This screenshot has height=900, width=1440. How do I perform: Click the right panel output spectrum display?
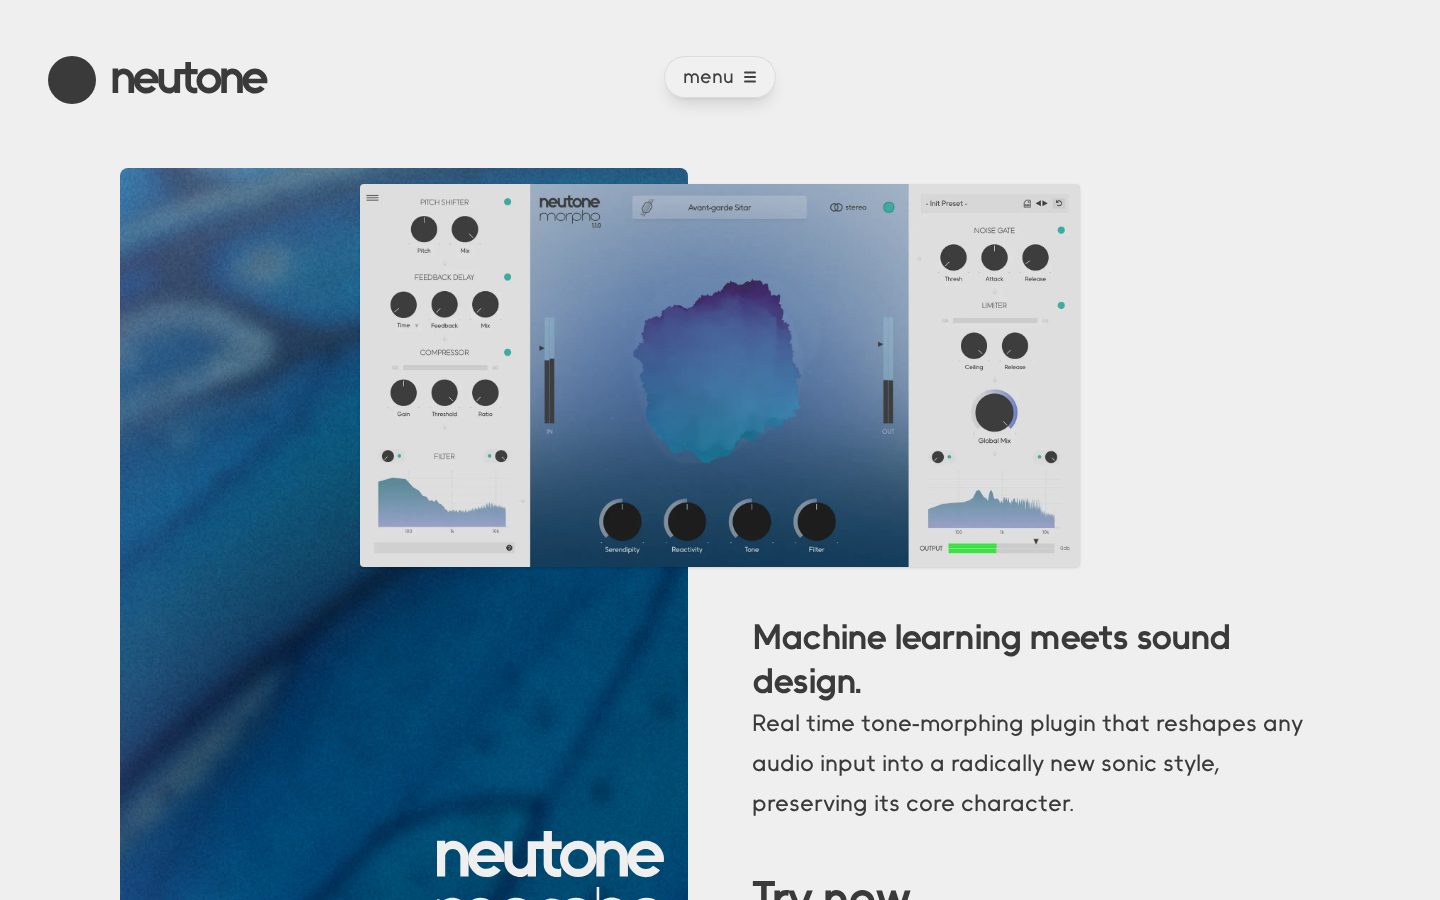pos(992,502)
